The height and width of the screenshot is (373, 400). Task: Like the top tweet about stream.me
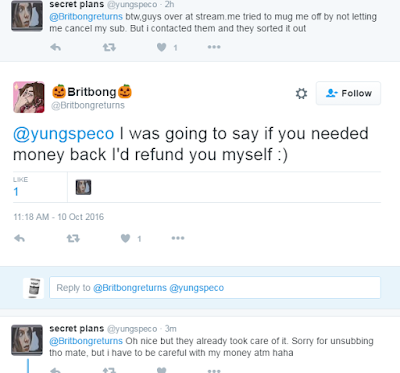click(x=162, y=47)
